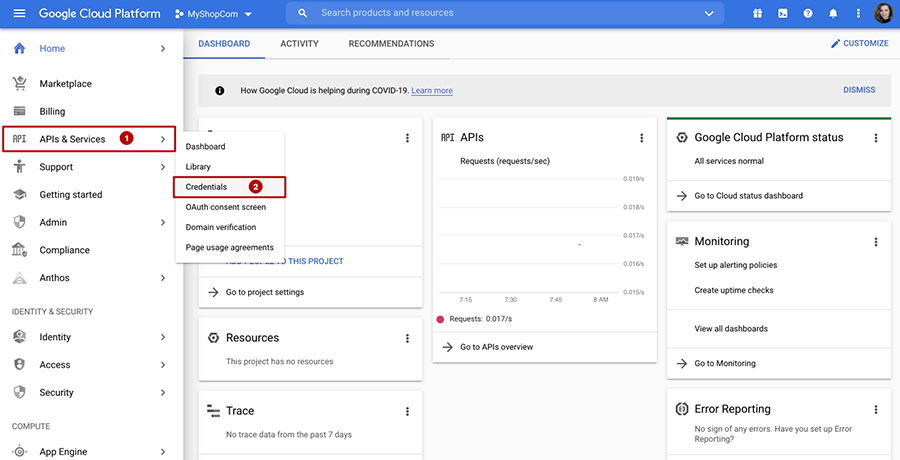Click View all dashboards

point(731,329)
